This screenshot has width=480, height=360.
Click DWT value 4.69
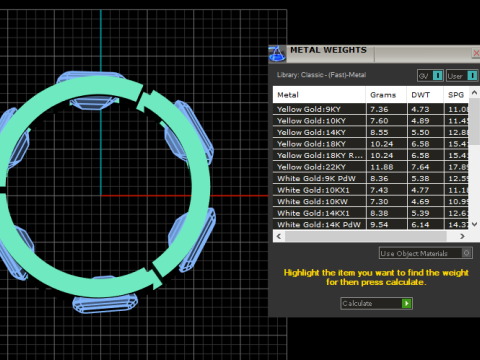pyautogui.click(x=420, y=202)
